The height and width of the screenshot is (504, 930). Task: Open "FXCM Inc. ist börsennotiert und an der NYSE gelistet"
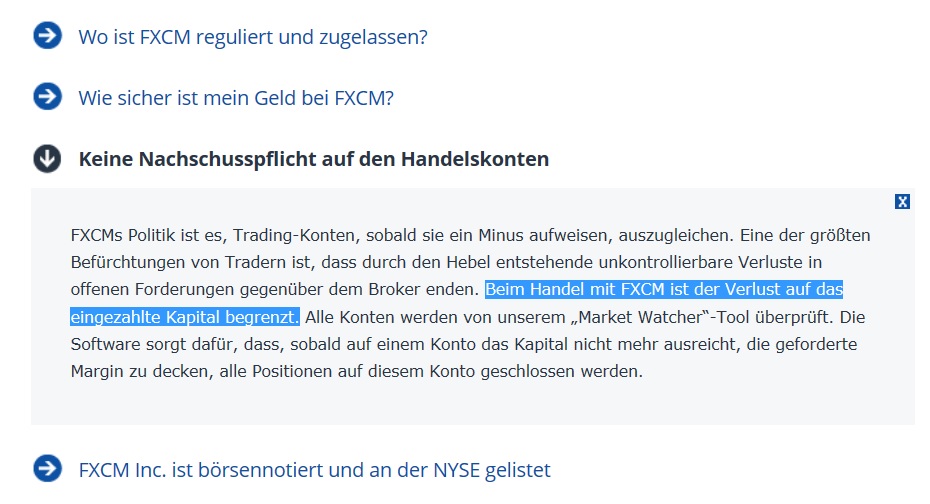coord(314,469)
